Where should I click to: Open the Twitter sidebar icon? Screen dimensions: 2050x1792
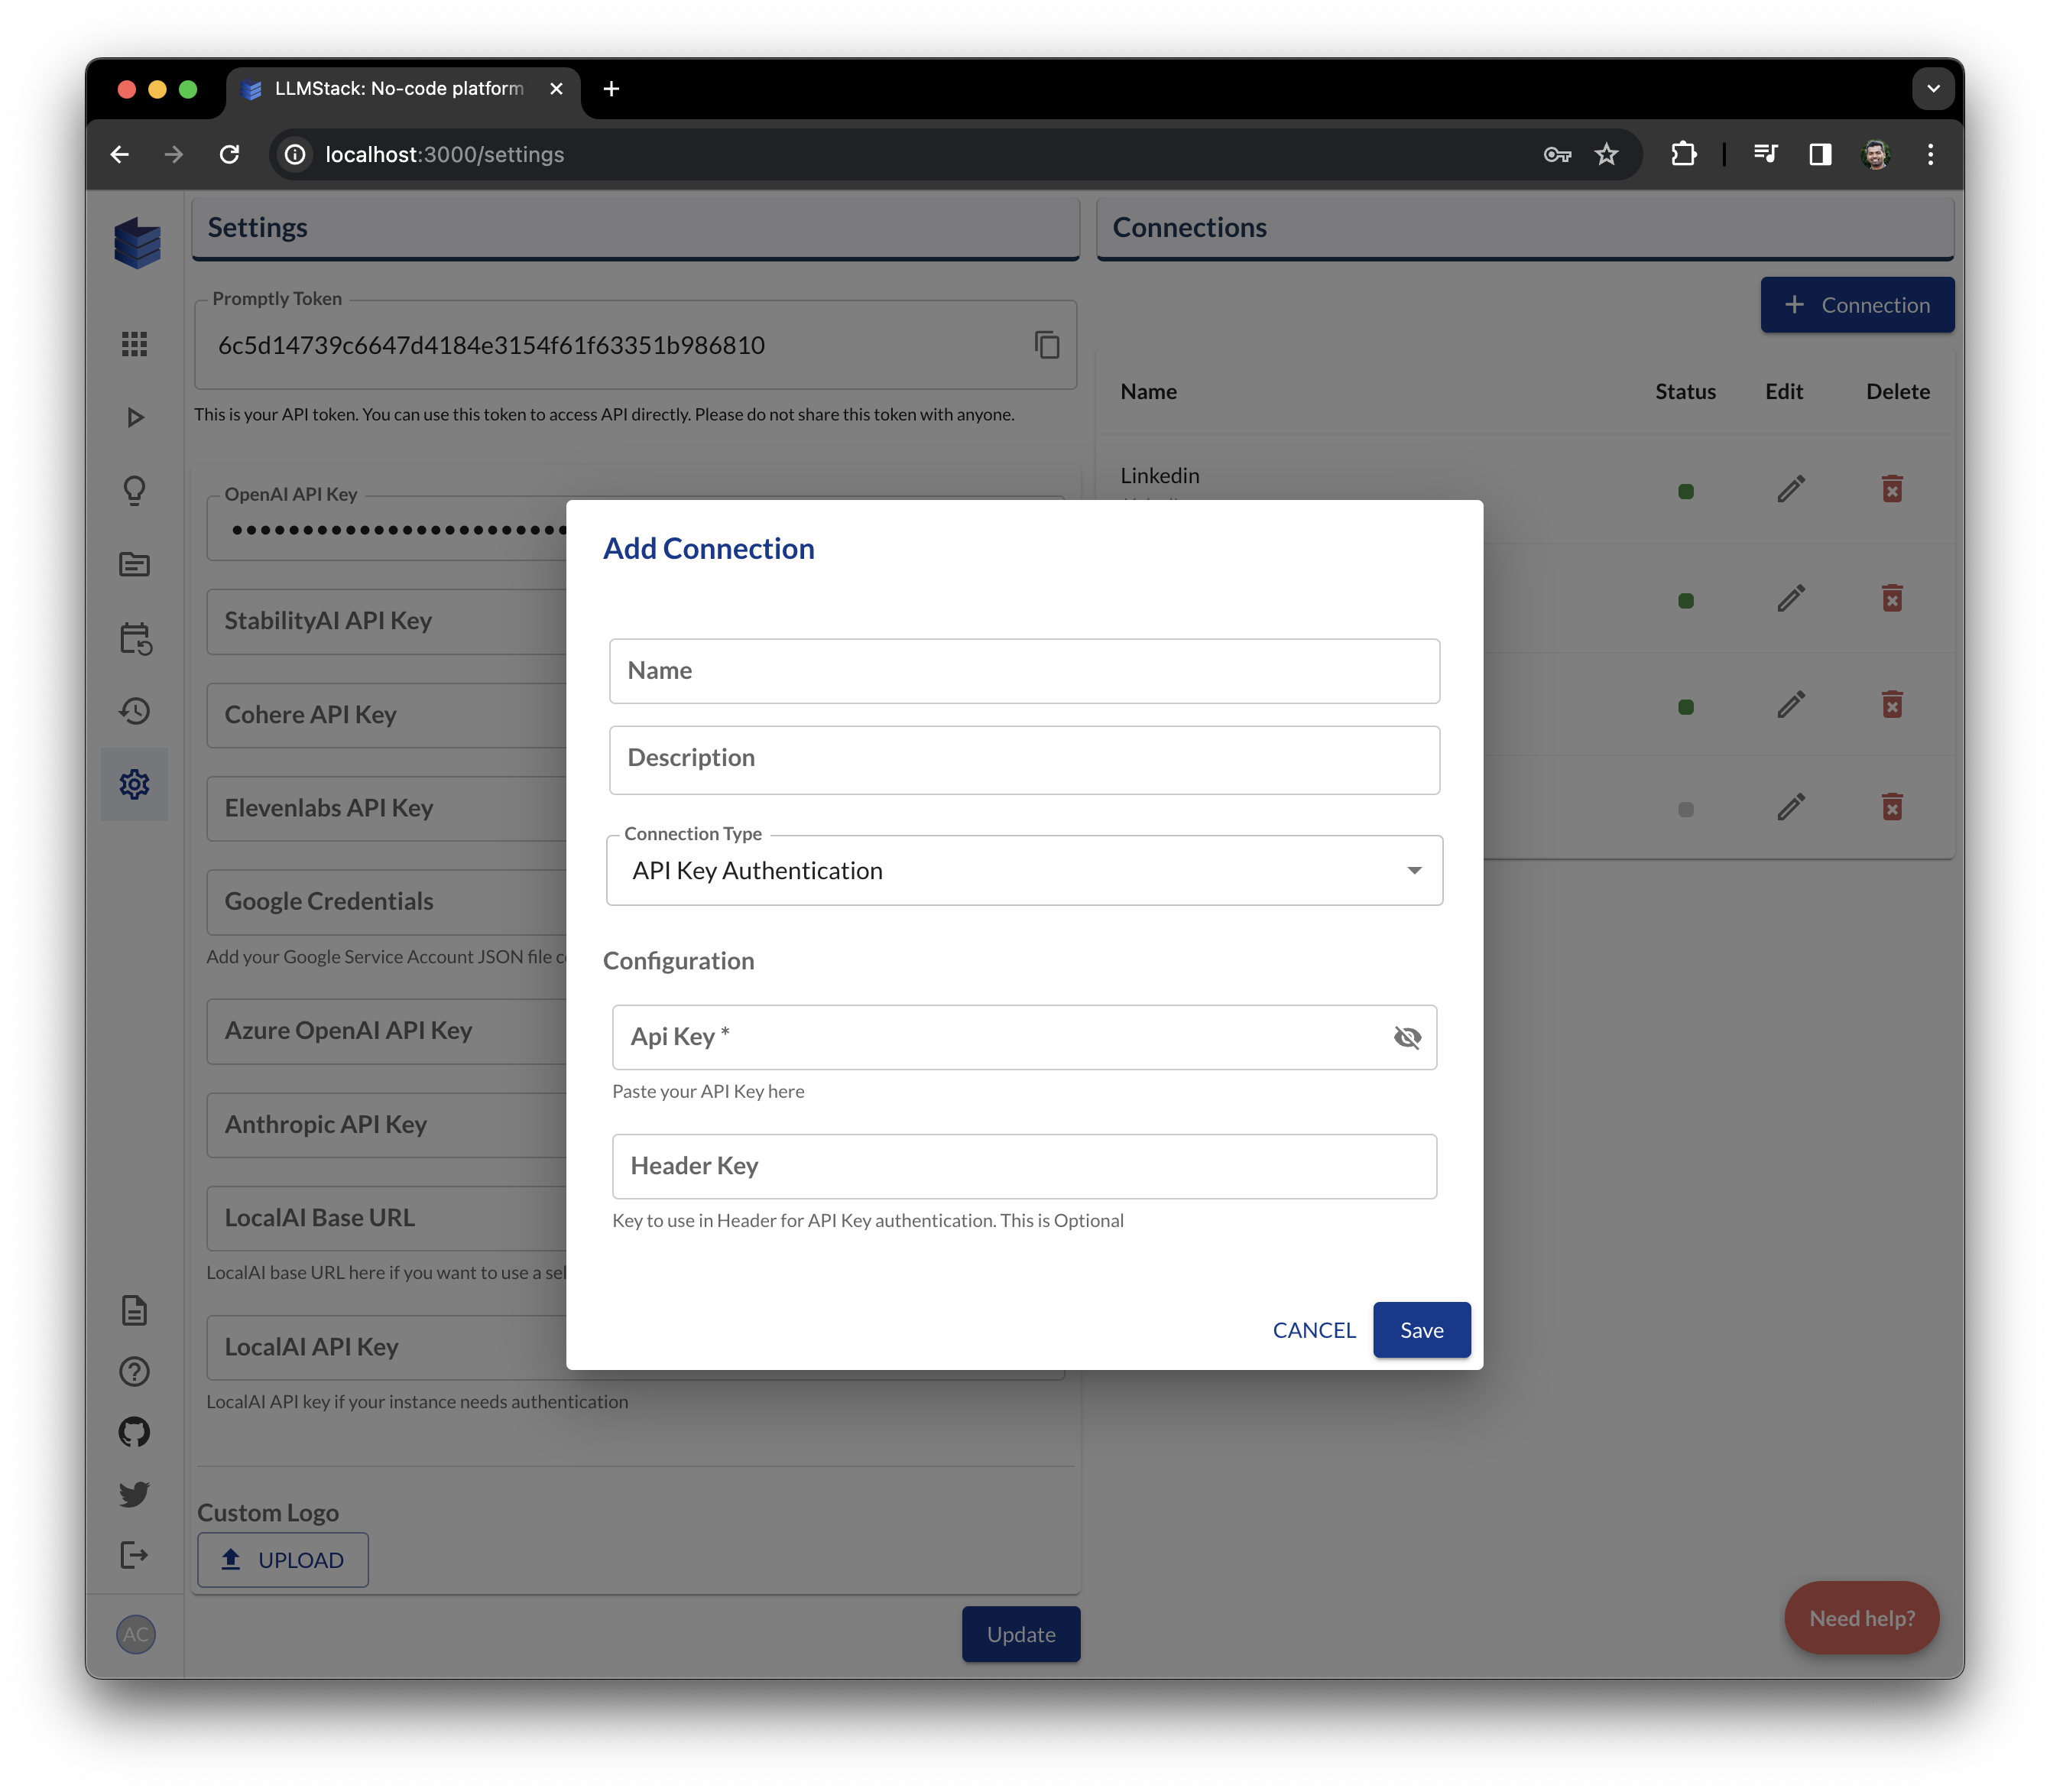(134, 1493)
